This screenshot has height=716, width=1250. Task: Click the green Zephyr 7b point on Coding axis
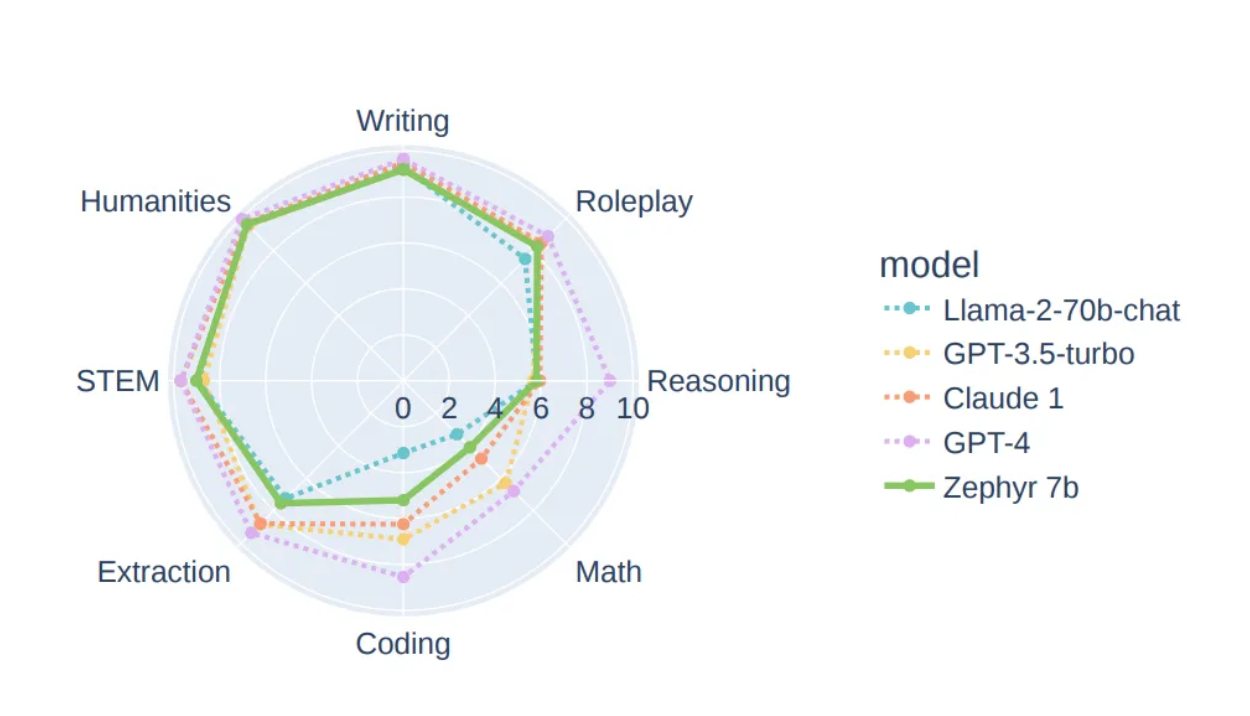click(x=403, y=499)
